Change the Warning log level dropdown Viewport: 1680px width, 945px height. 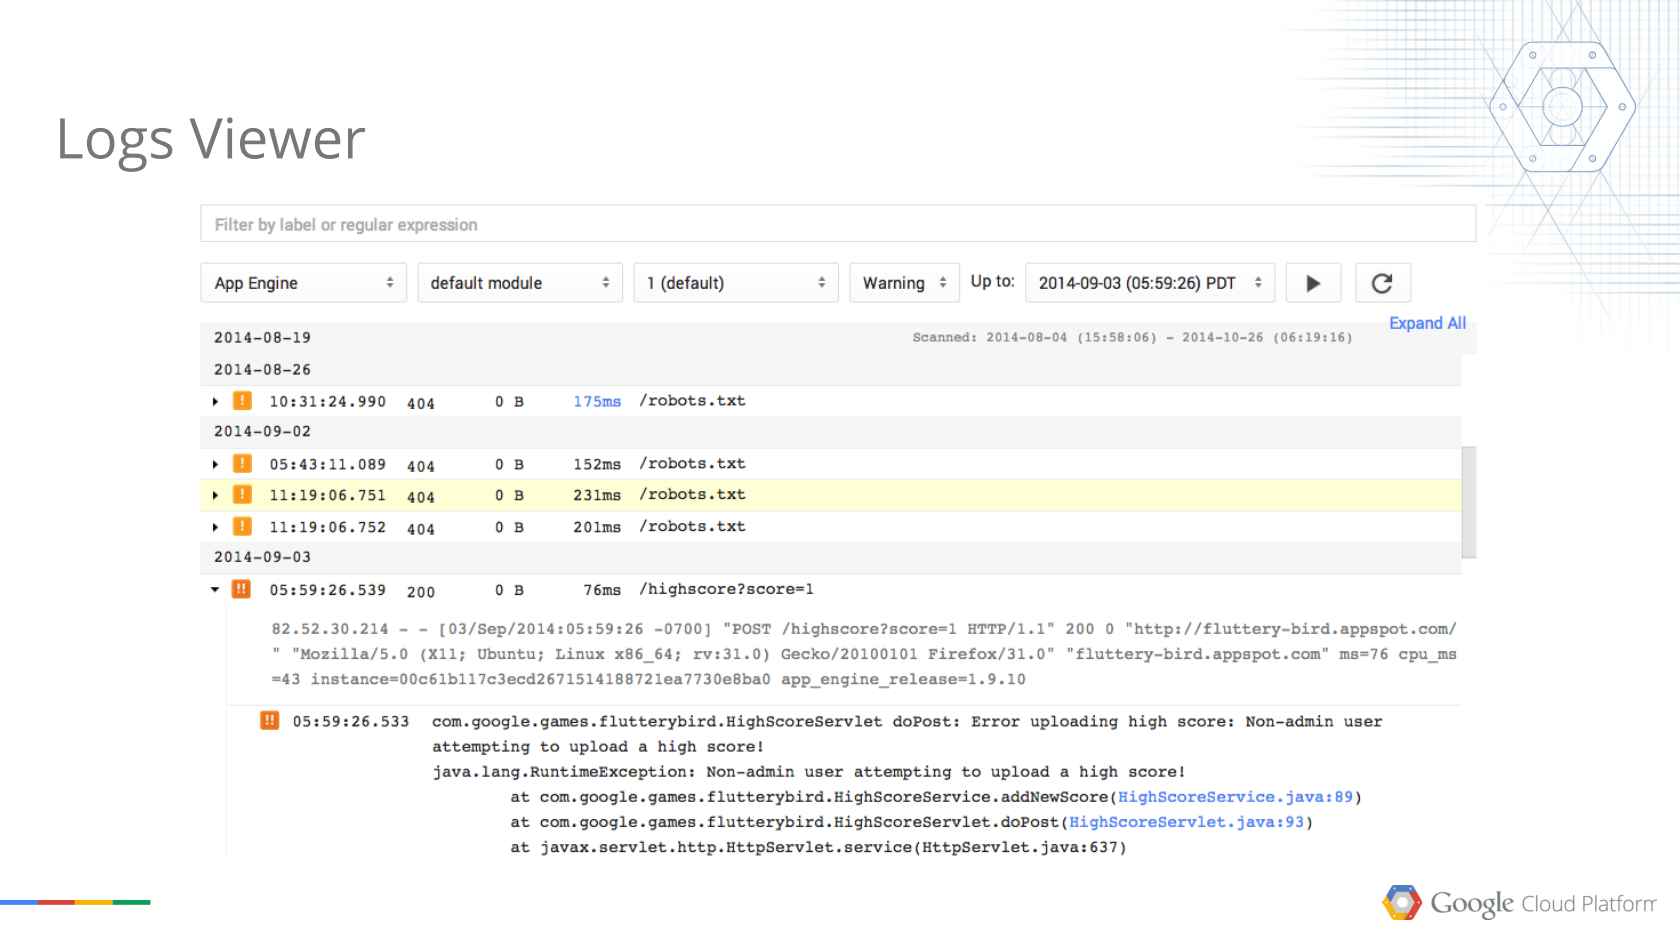(903, 283)
